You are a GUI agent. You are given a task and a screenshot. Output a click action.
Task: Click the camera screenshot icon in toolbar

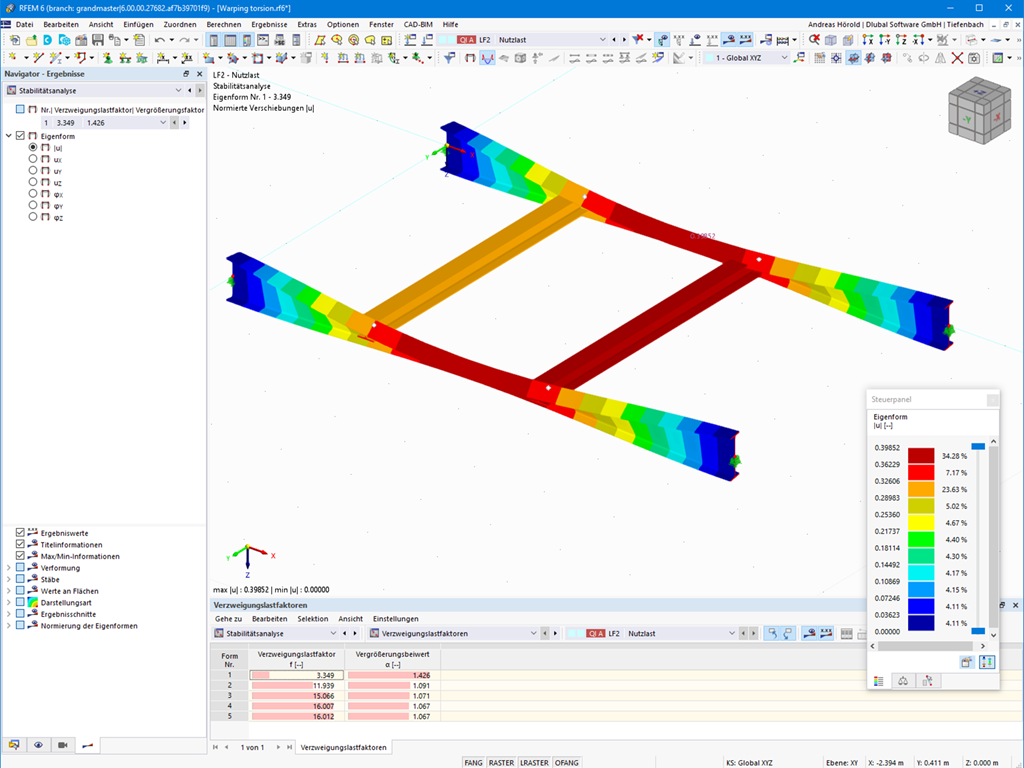click(973, 58)
